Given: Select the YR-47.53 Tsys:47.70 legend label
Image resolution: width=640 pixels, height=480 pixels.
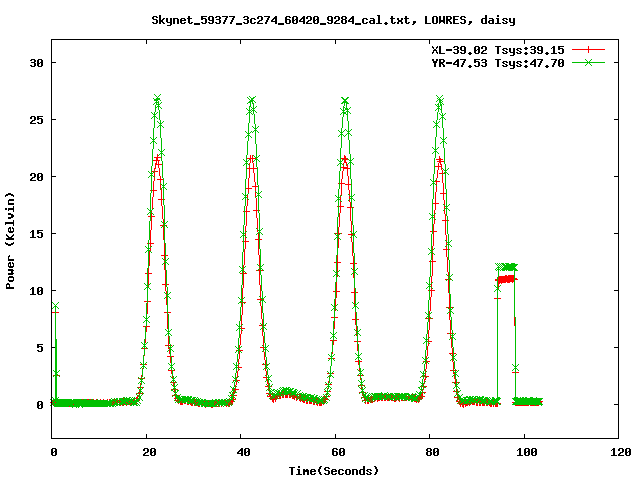Looking at the screenshot, I should [x=498, y=63].
